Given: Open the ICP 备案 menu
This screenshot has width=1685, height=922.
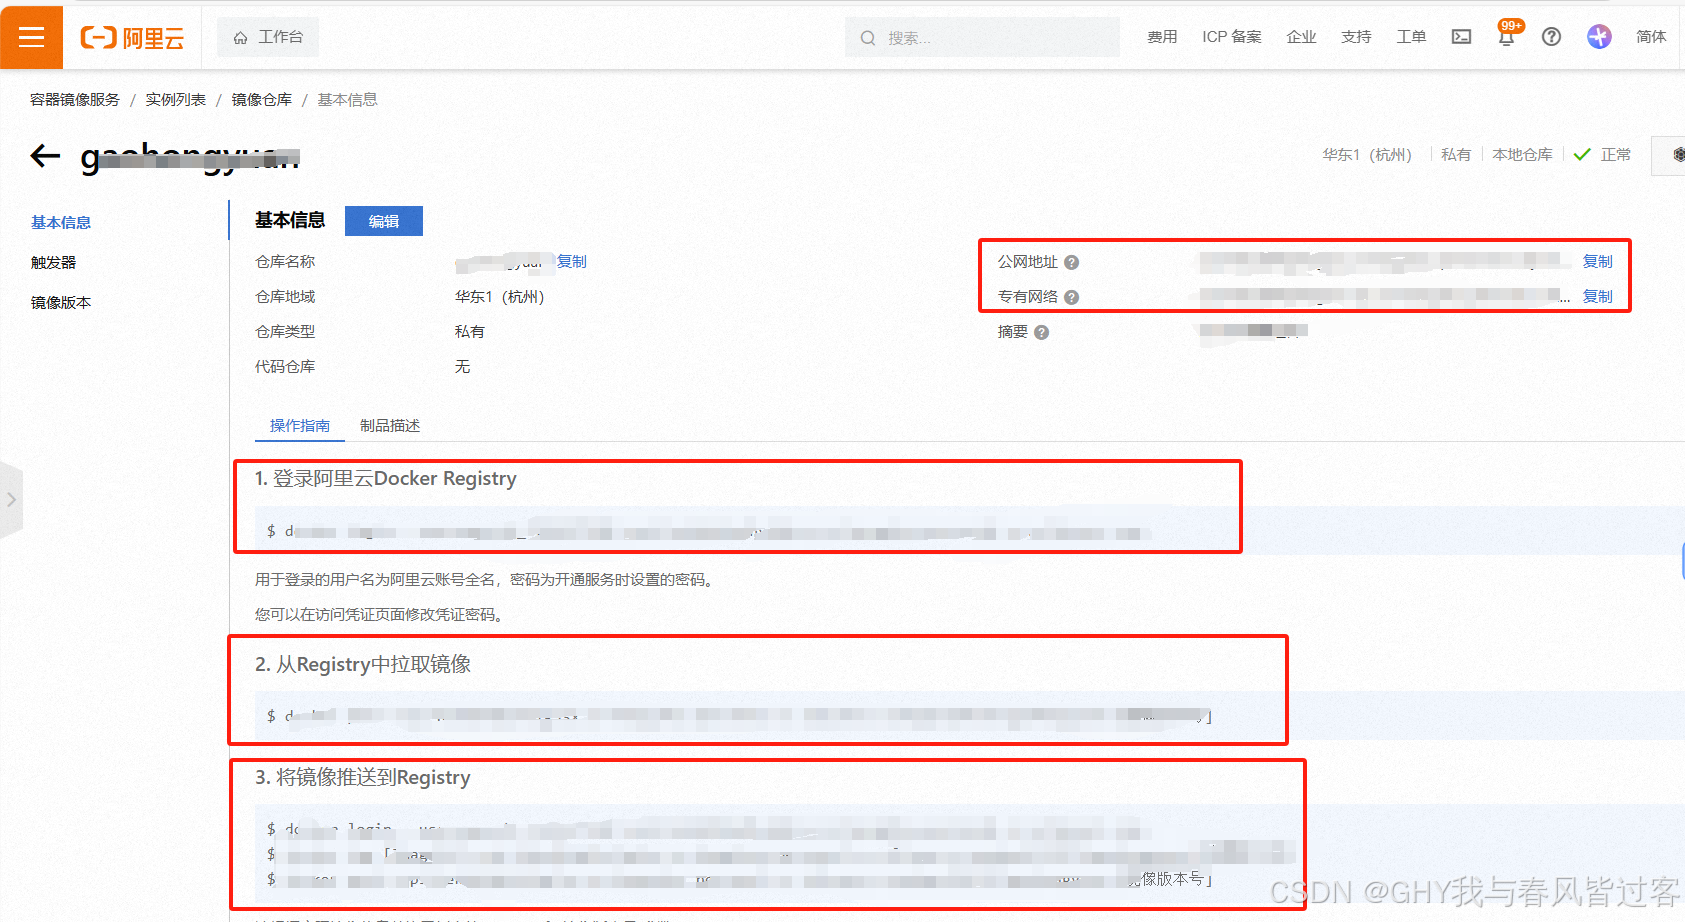Looking at the screenshot, I should point(1232,37).
